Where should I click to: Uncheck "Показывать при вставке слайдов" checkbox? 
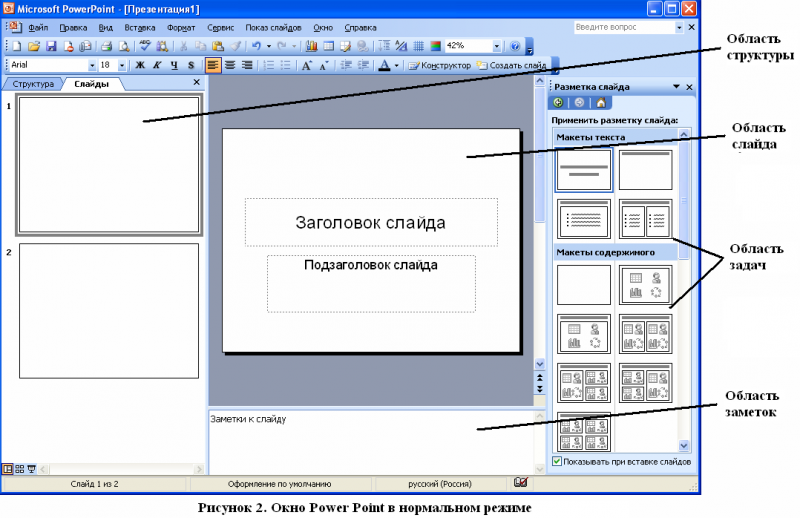point(557,461)
